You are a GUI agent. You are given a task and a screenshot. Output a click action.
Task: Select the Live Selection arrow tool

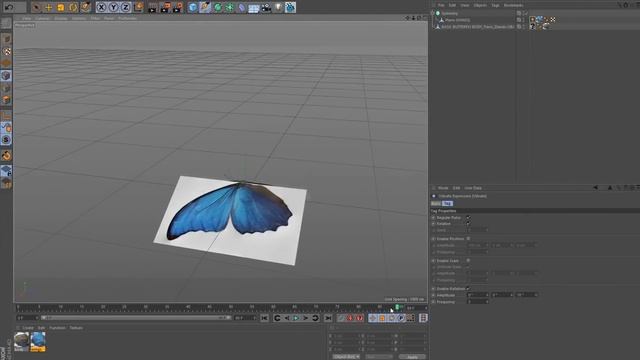[36, 7]
